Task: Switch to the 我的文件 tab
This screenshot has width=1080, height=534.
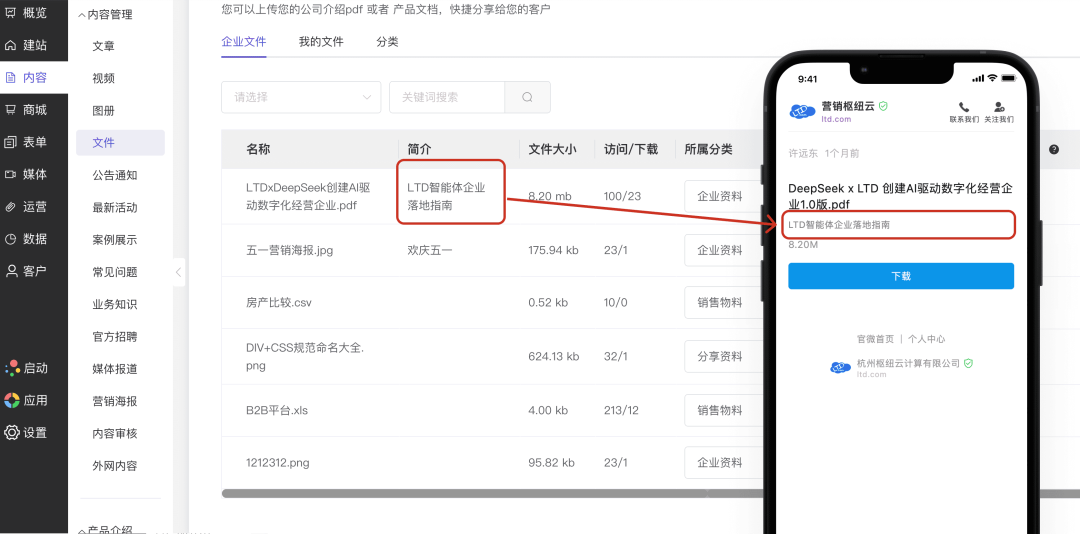Action: [321, 41]
